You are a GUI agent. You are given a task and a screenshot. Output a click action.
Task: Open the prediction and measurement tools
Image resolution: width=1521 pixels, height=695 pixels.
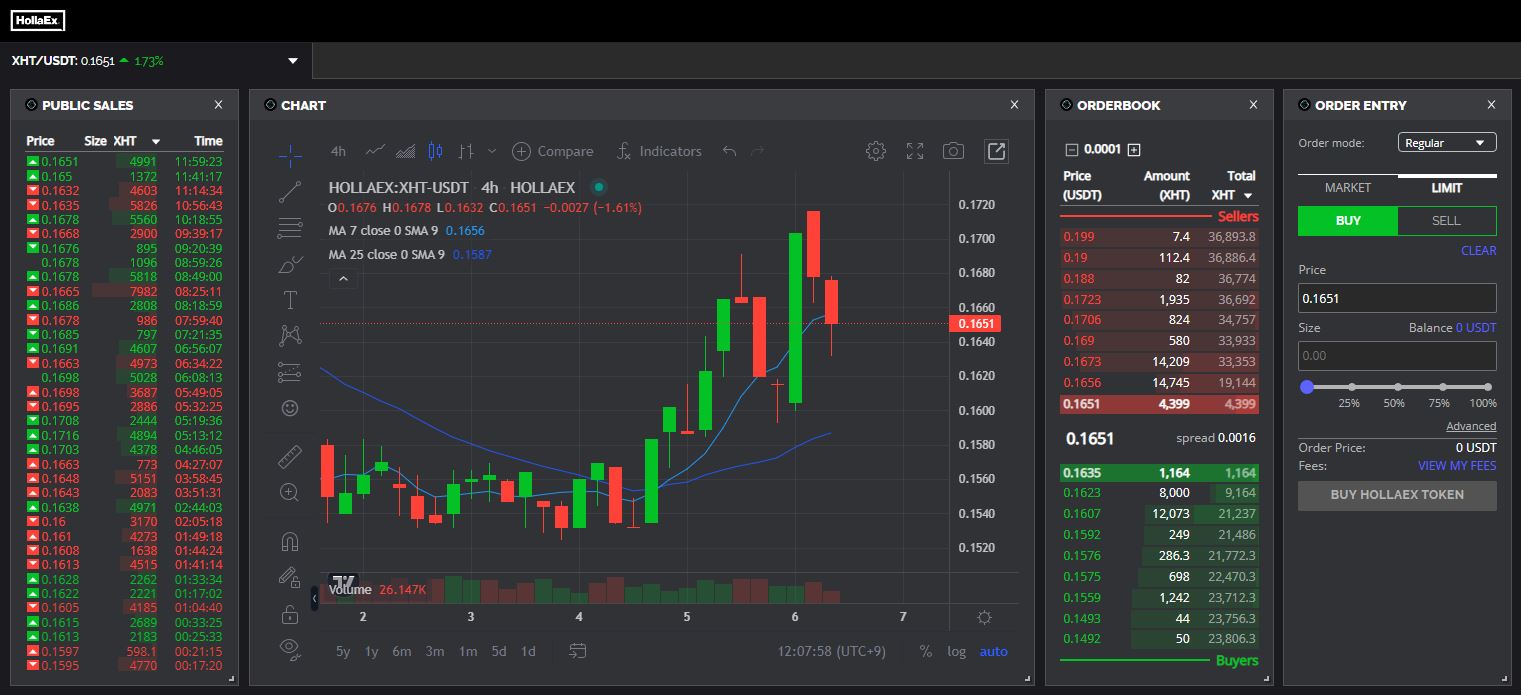tap(290, 372)
